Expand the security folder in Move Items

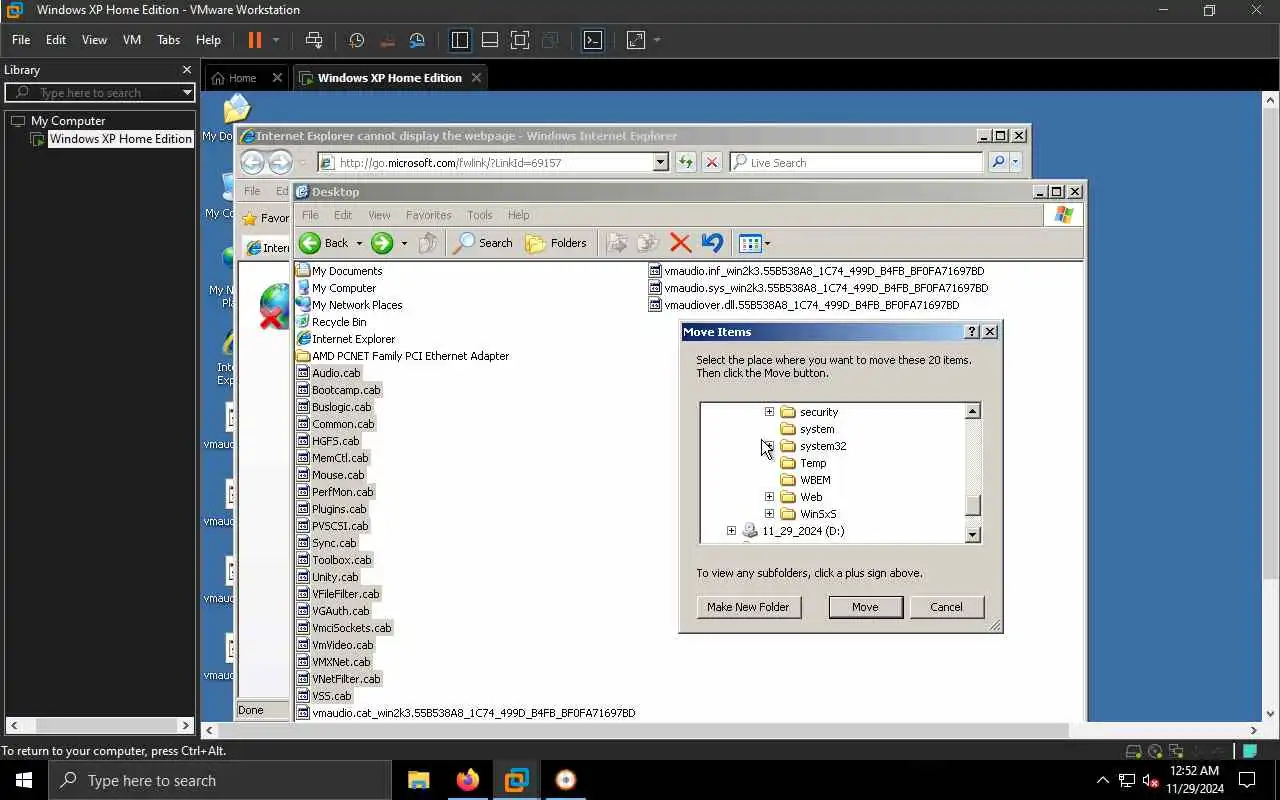pos(769,412)
